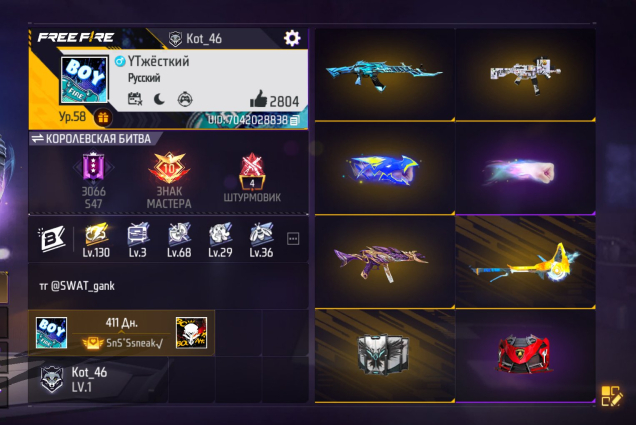Click the Lv.130 pet skill icon
This screenshot has width=636, height=425.
(x=96, y=240)
